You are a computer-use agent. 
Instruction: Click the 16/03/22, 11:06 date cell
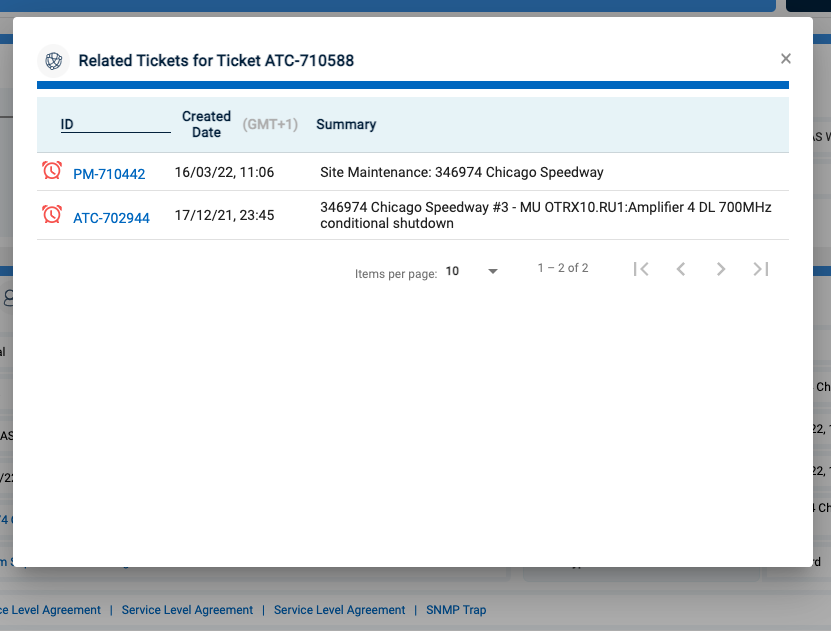pos(224,172)
